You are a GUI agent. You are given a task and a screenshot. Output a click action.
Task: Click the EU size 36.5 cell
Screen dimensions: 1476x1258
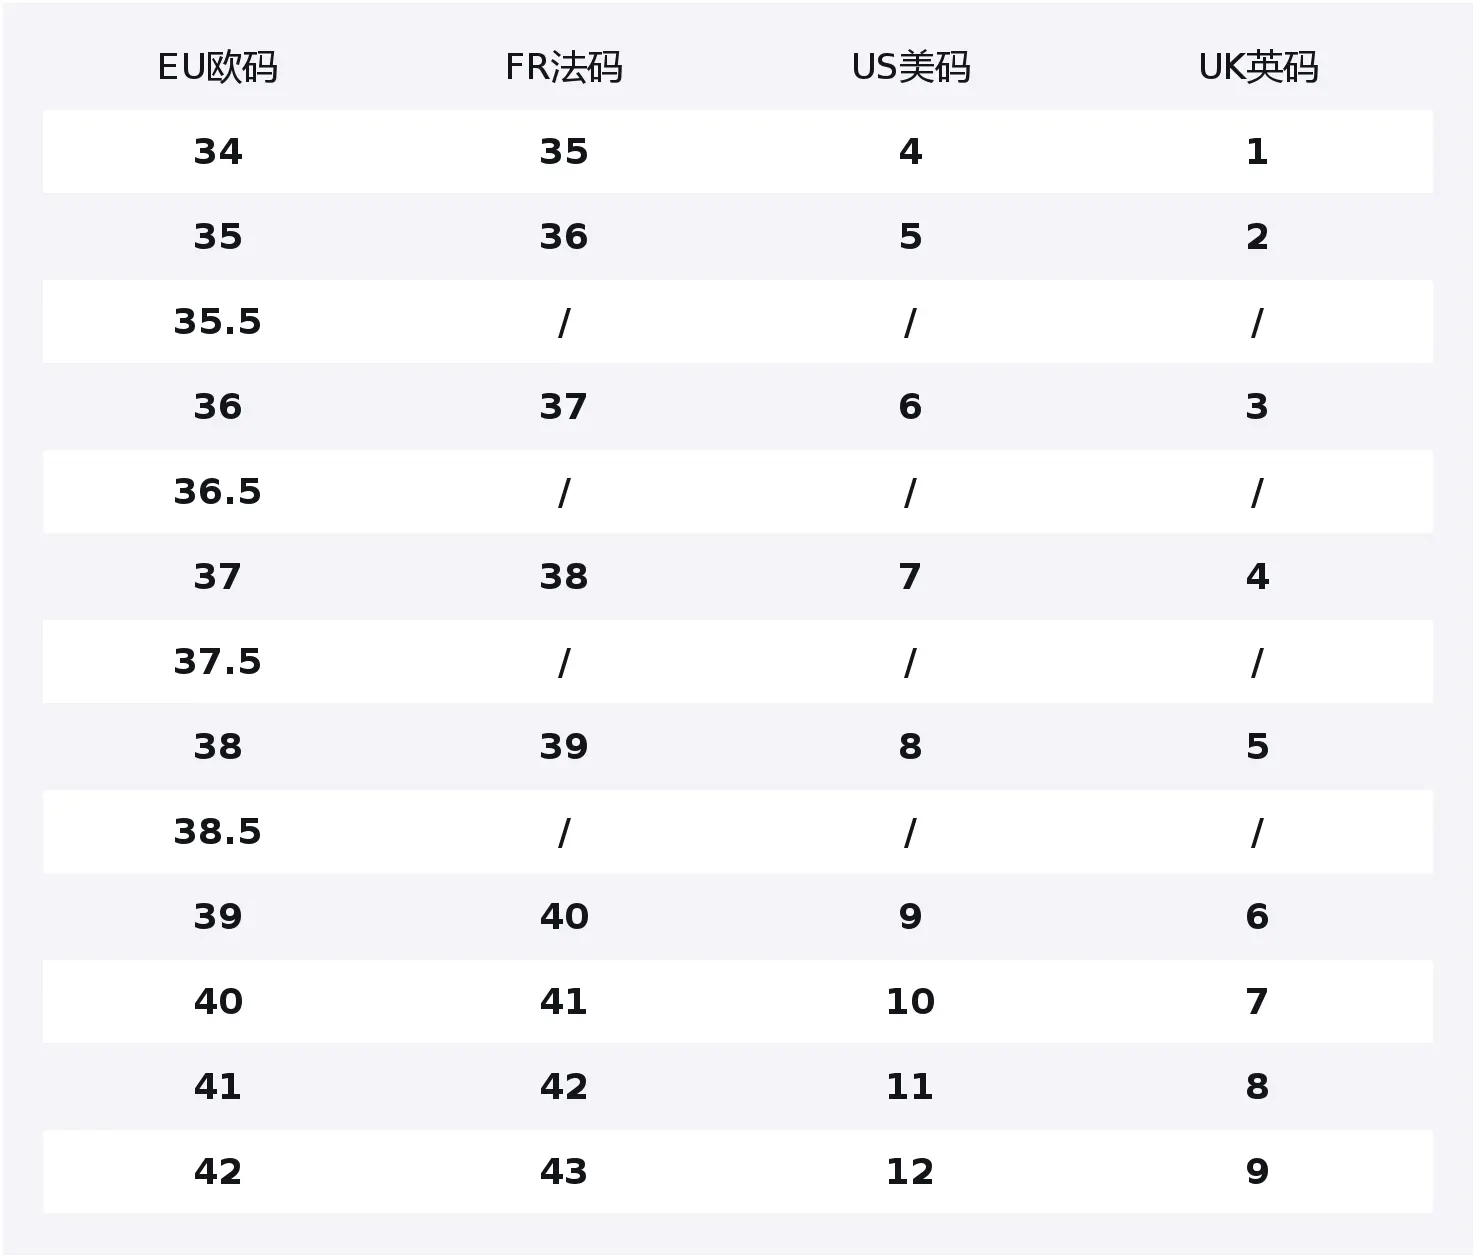[x=217, y=492]
